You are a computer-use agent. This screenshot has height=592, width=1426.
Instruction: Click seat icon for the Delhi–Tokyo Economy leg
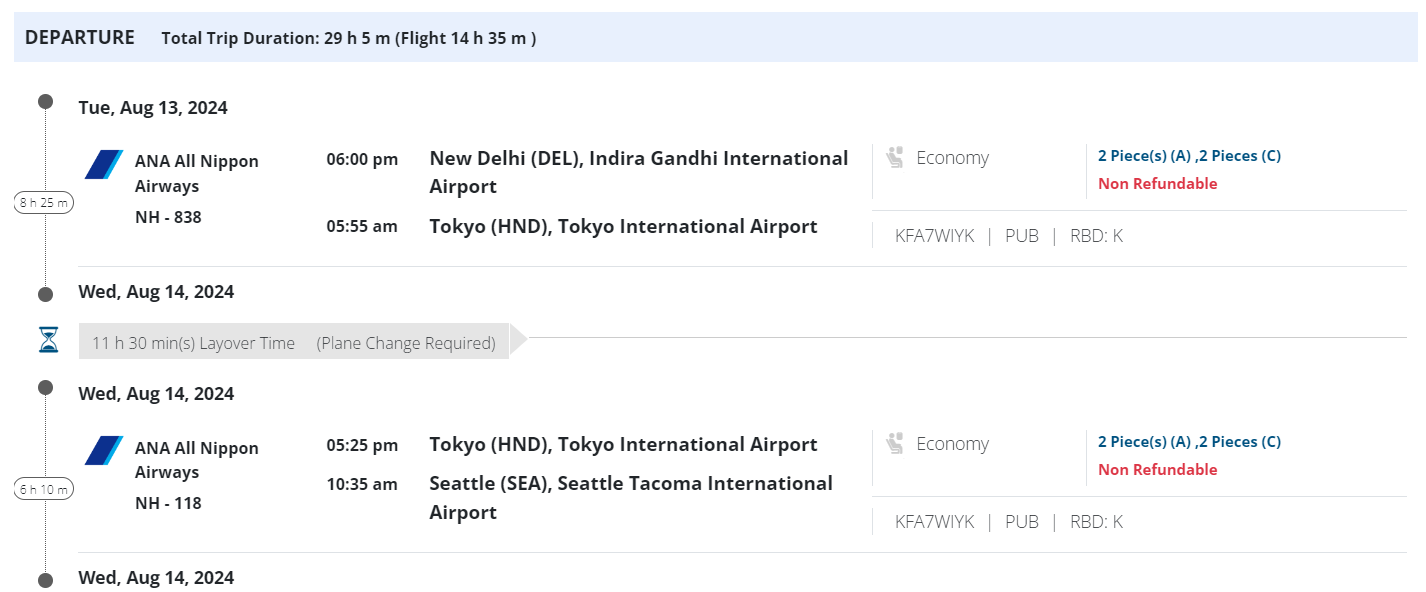894,158
